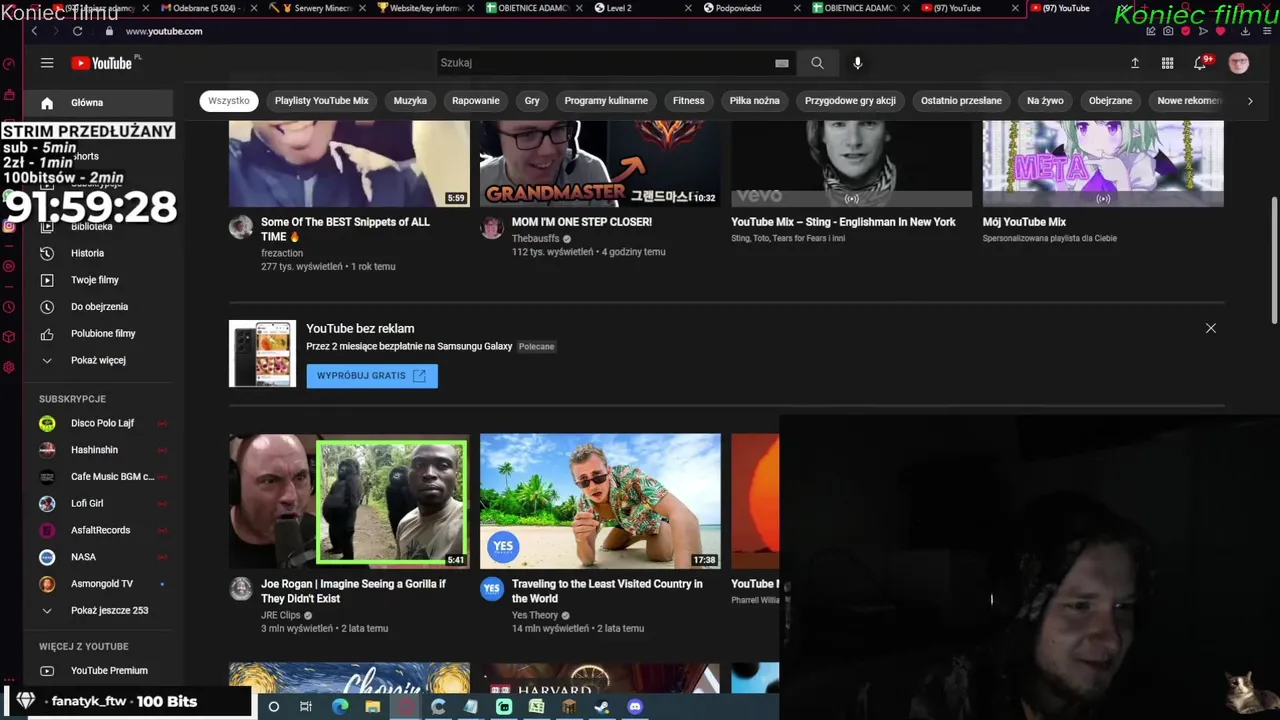1280x720 pixels.
Task: Open Windows Task View on the taskbar
Action: pos(306,707)
